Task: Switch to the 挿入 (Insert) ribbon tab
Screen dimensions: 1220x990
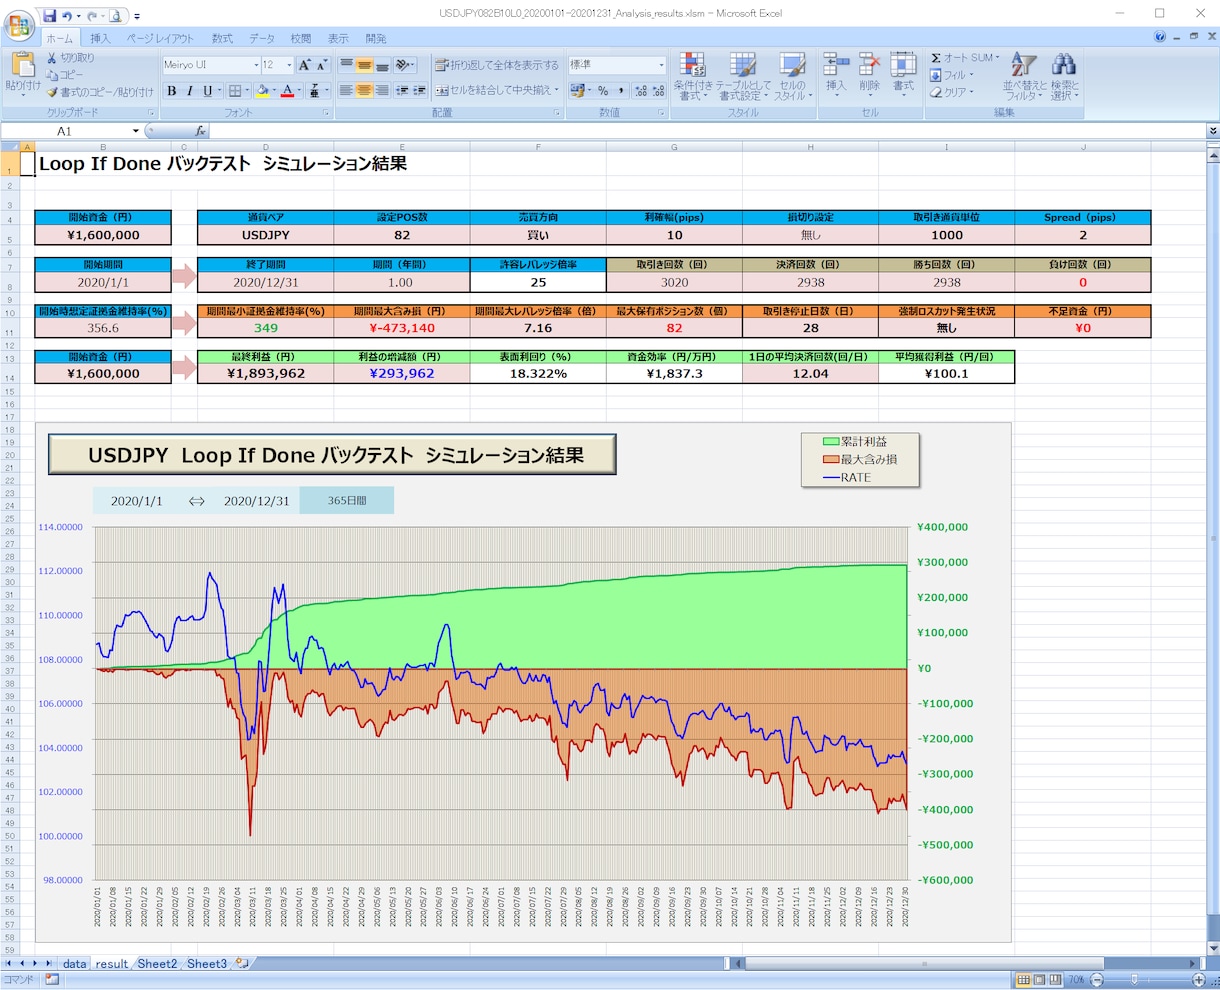Action: click(x=100, y=38)
